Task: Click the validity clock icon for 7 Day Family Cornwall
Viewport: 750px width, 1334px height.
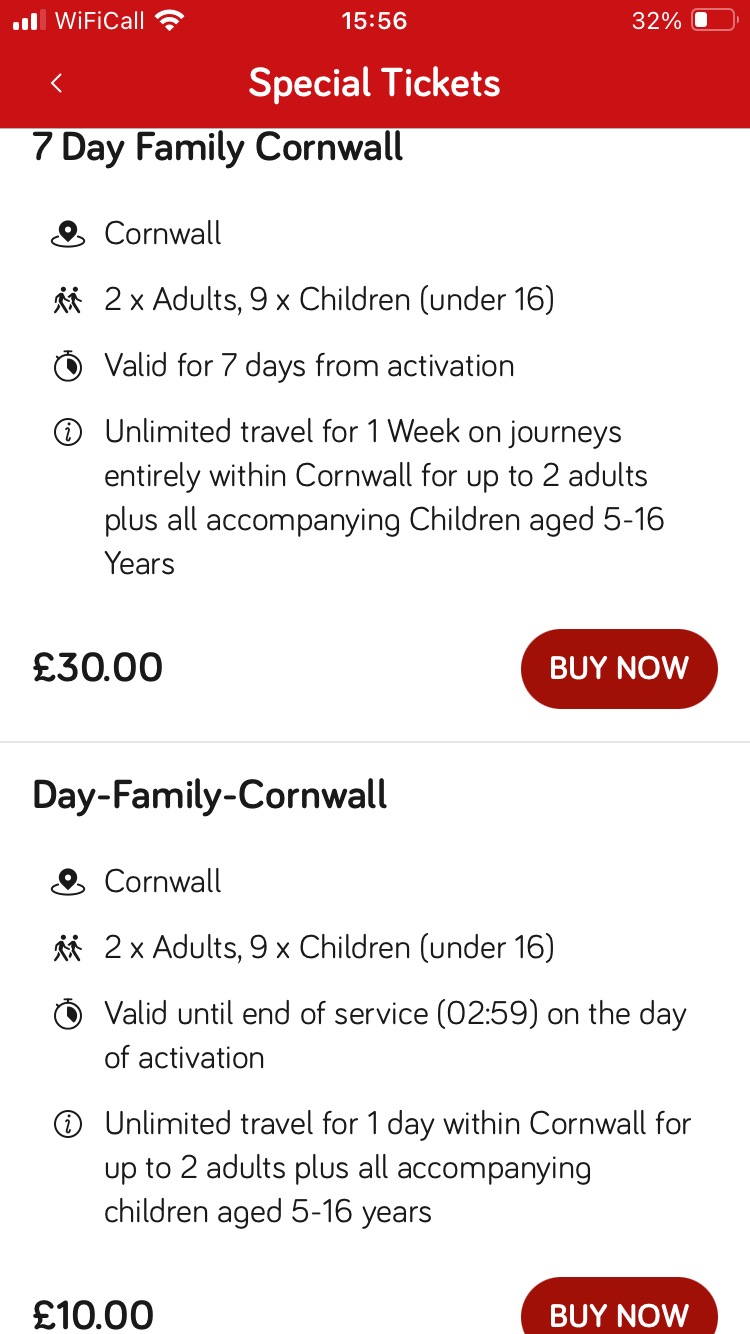Action: click(x=67, y=366)
